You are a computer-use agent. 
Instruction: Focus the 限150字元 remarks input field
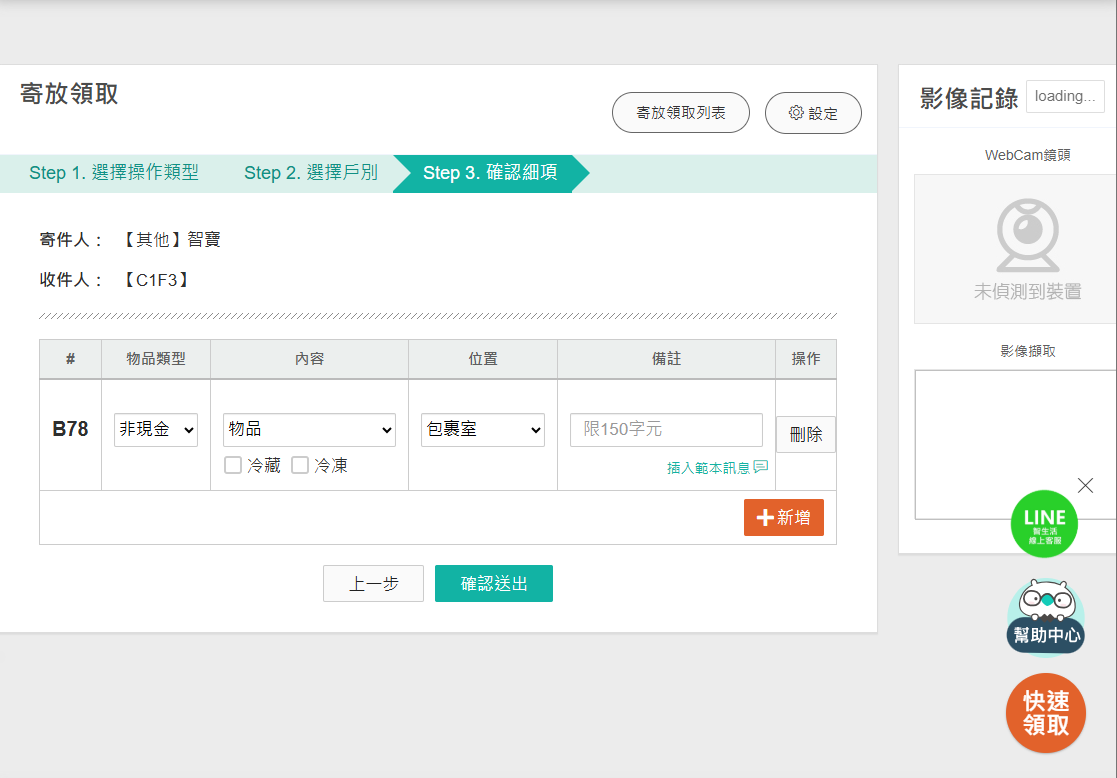tap(666, 430)
